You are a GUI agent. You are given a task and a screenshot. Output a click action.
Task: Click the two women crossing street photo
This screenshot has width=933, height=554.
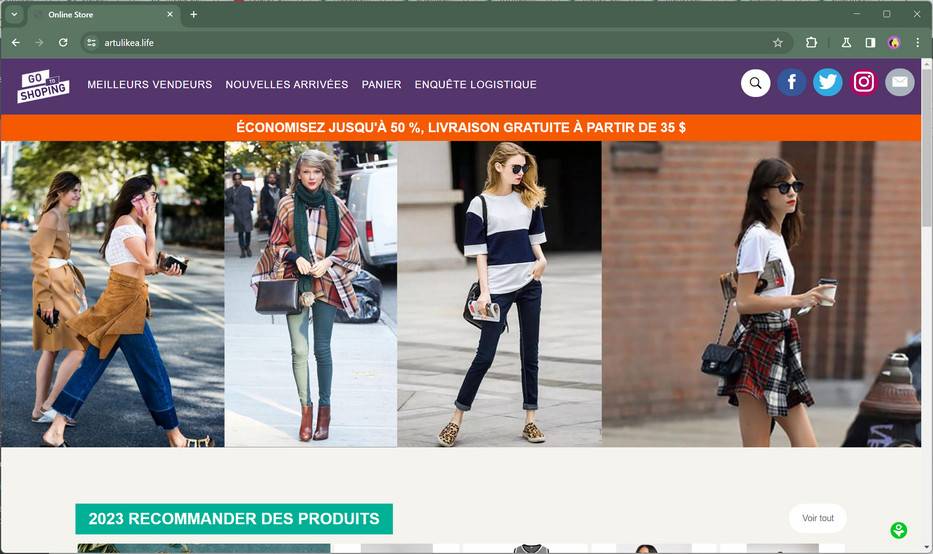tap(112, 294)
